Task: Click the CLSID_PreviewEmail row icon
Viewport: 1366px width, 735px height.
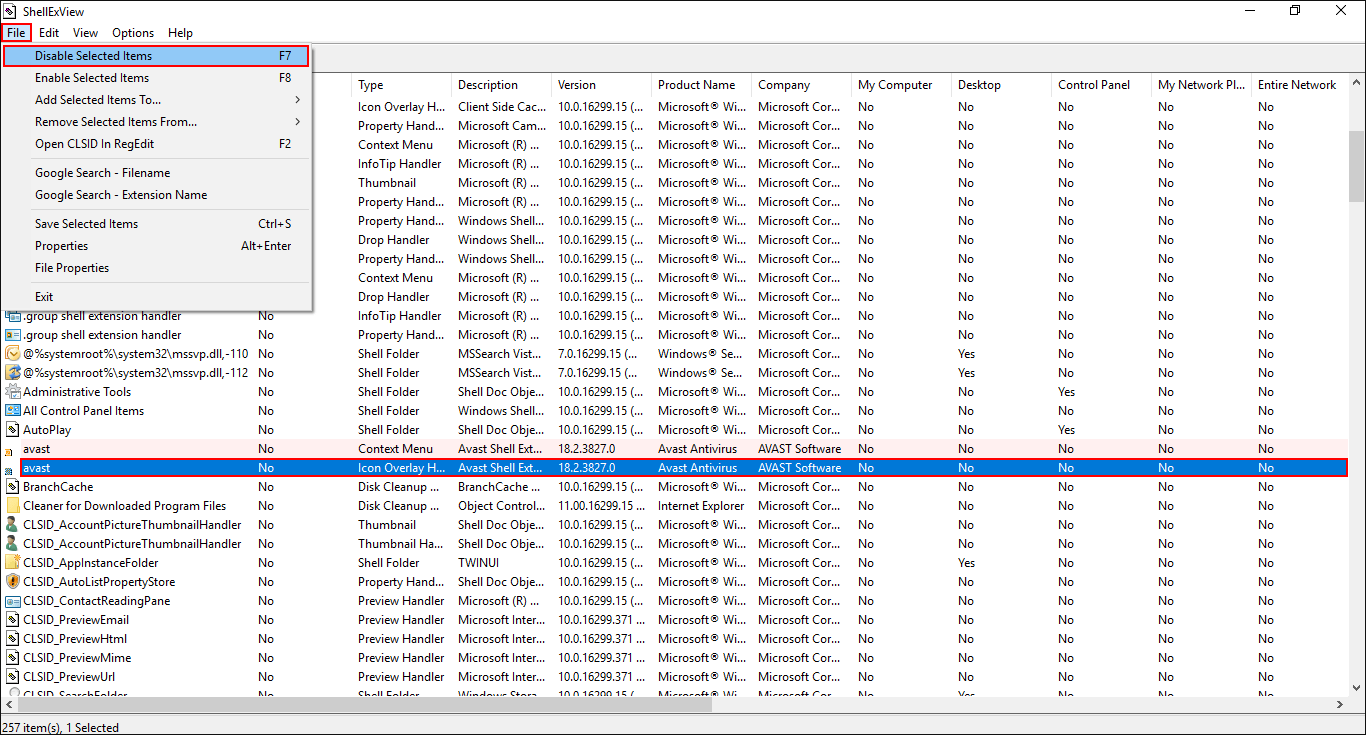Action: click(13, 620)
